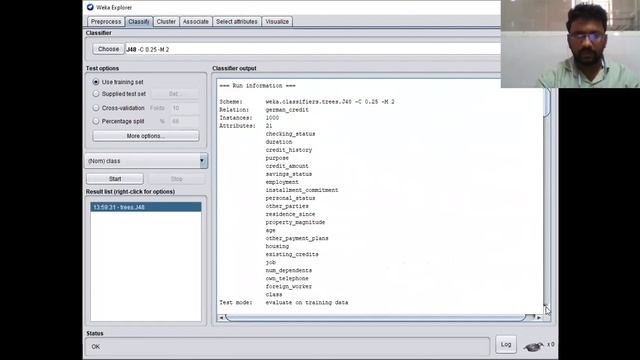Click the 'german_credit' relation text
Screen dimensions: 640x360
[x=287, y=110]
